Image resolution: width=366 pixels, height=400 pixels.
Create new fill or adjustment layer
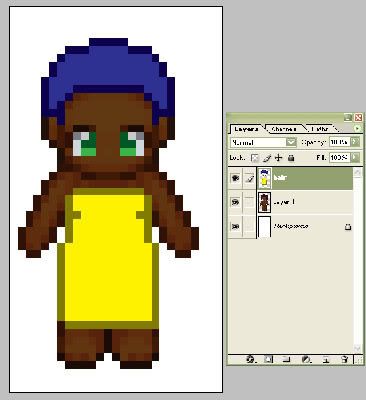[306, 360]
